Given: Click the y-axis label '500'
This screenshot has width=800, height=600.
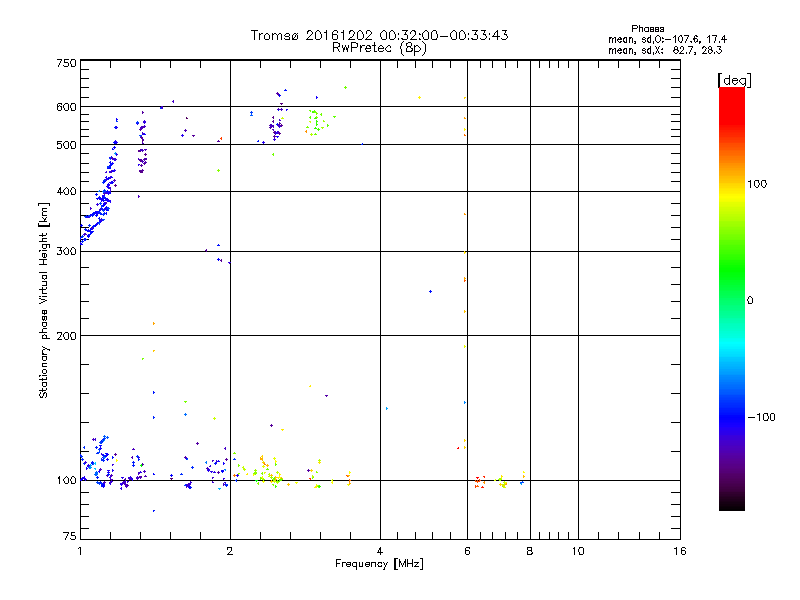Looking at the screenshot, I should click(66, 145).
